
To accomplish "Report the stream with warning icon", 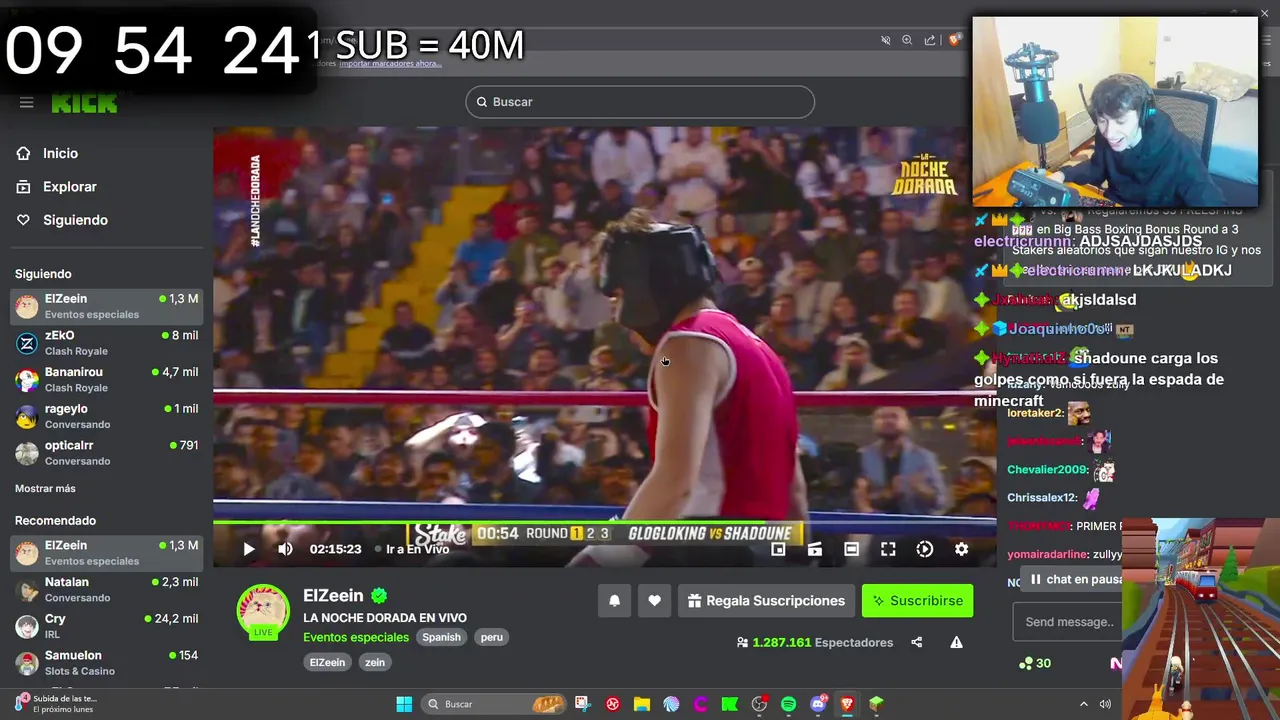I will click(956, 642).
